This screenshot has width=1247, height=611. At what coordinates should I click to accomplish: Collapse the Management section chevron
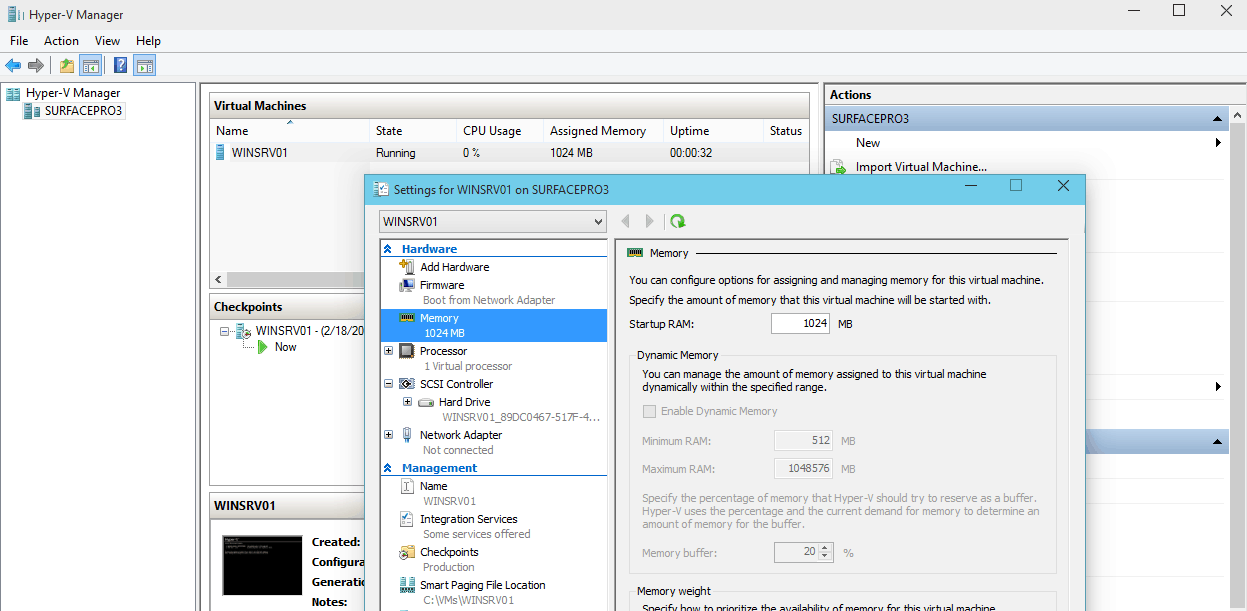point(389,468)
